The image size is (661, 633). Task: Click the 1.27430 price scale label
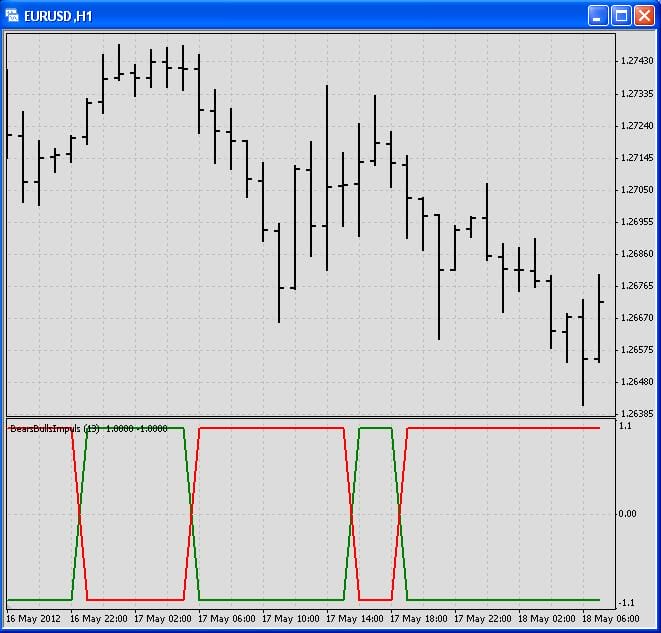(636, 61)
